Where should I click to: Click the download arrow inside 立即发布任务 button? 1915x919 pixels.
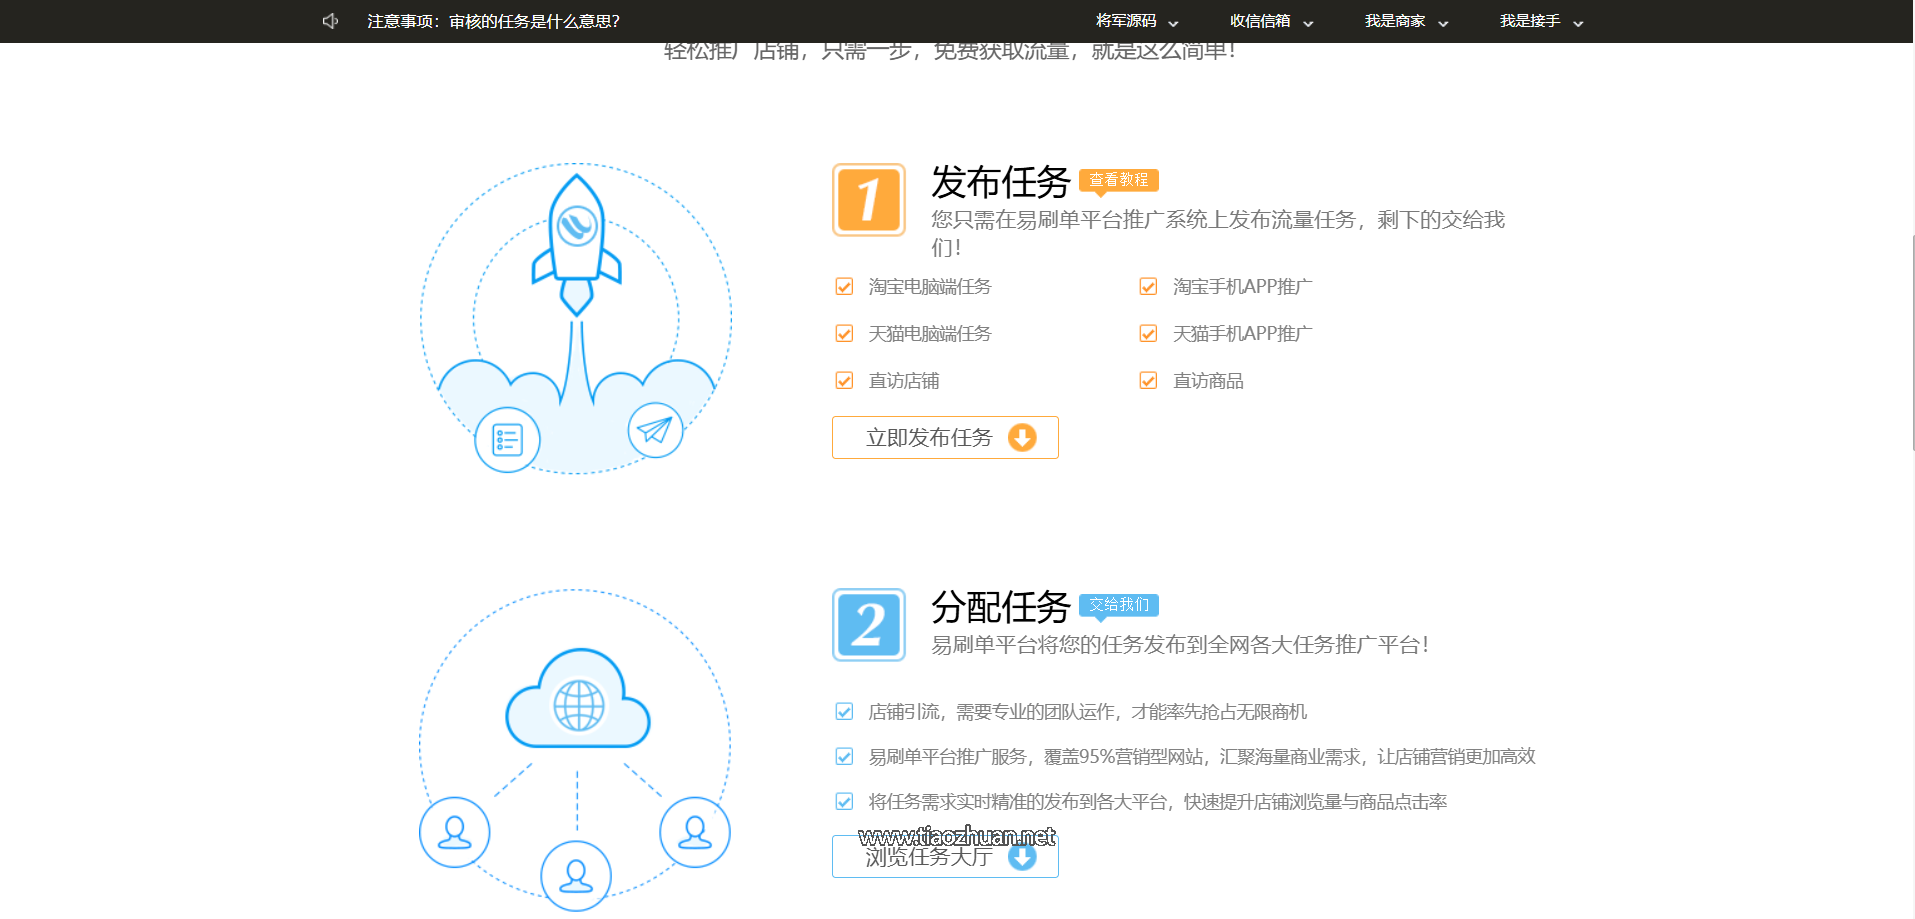[1021, 437]
